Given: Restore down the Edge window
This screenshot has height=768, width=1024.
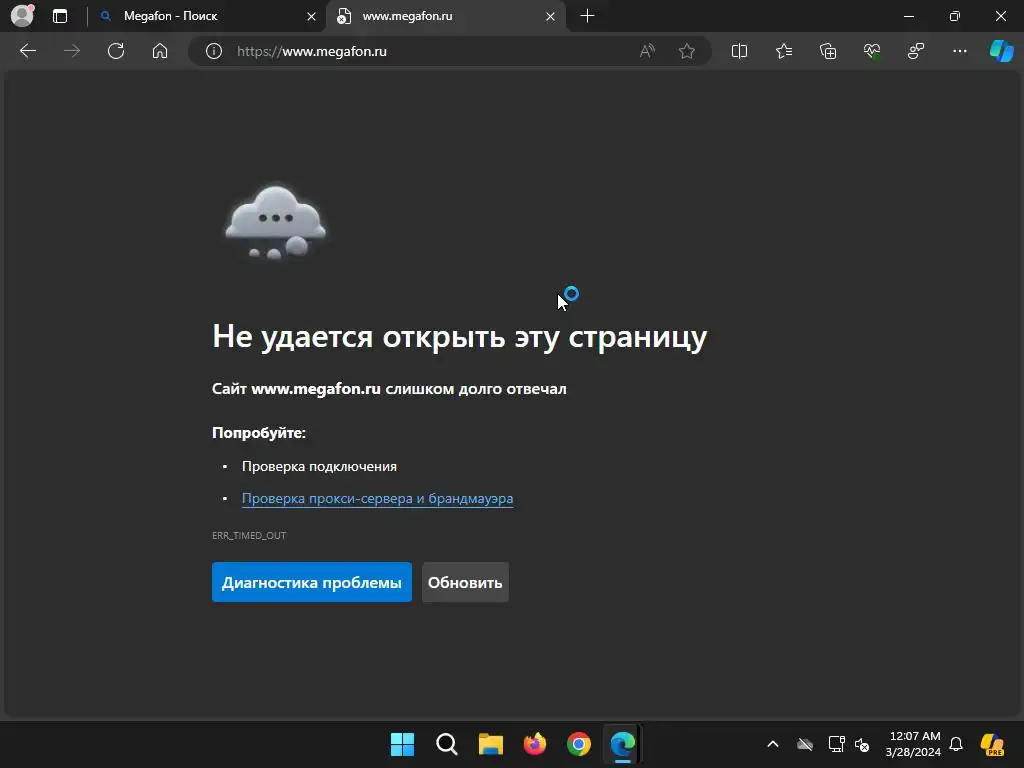Looking at the screenshot, I should [955, 16].
